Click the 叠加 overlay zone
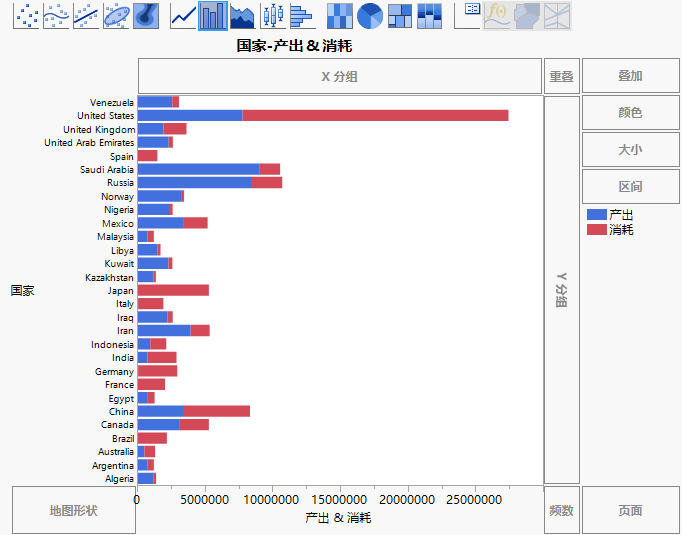Screen dimensions: 682x535 pyautogui.click(x=630, y=76)
